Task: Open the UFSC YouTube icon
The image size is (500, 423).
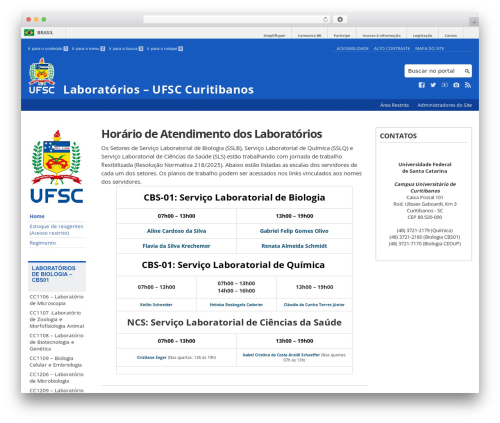Action: tap(445, 85)
